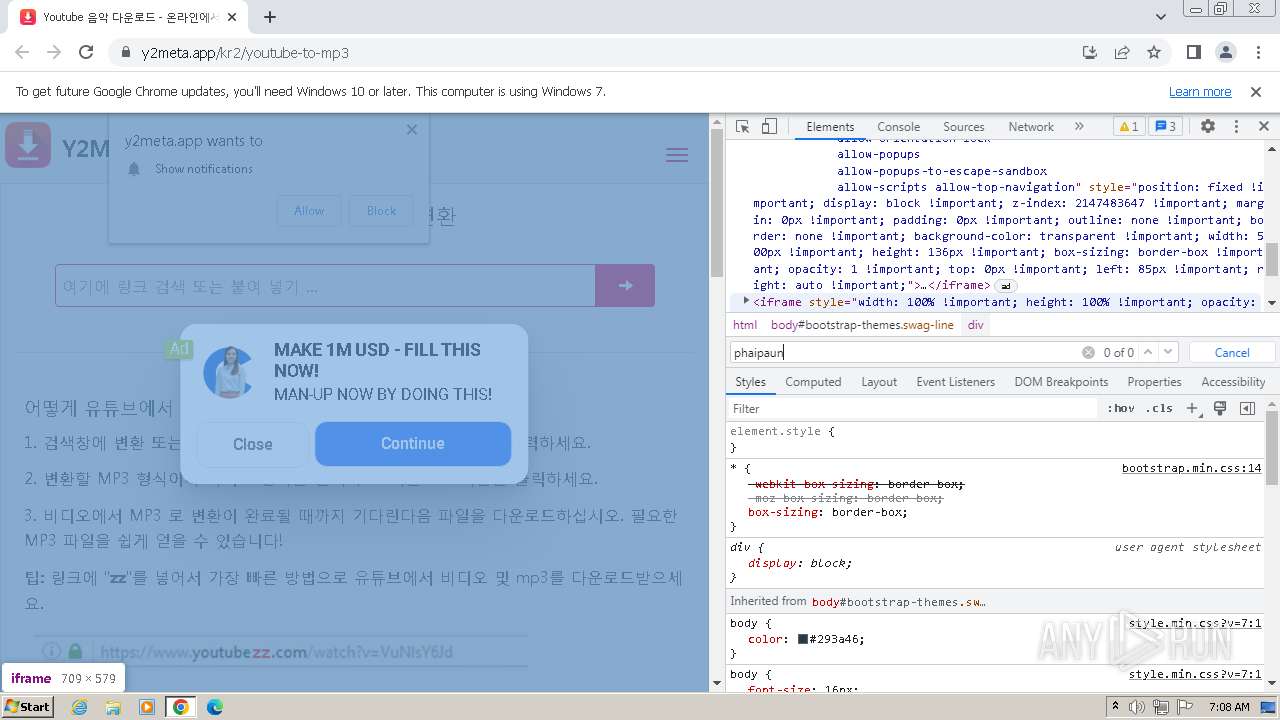Open the Windows Start menu

tap(28, 706)
